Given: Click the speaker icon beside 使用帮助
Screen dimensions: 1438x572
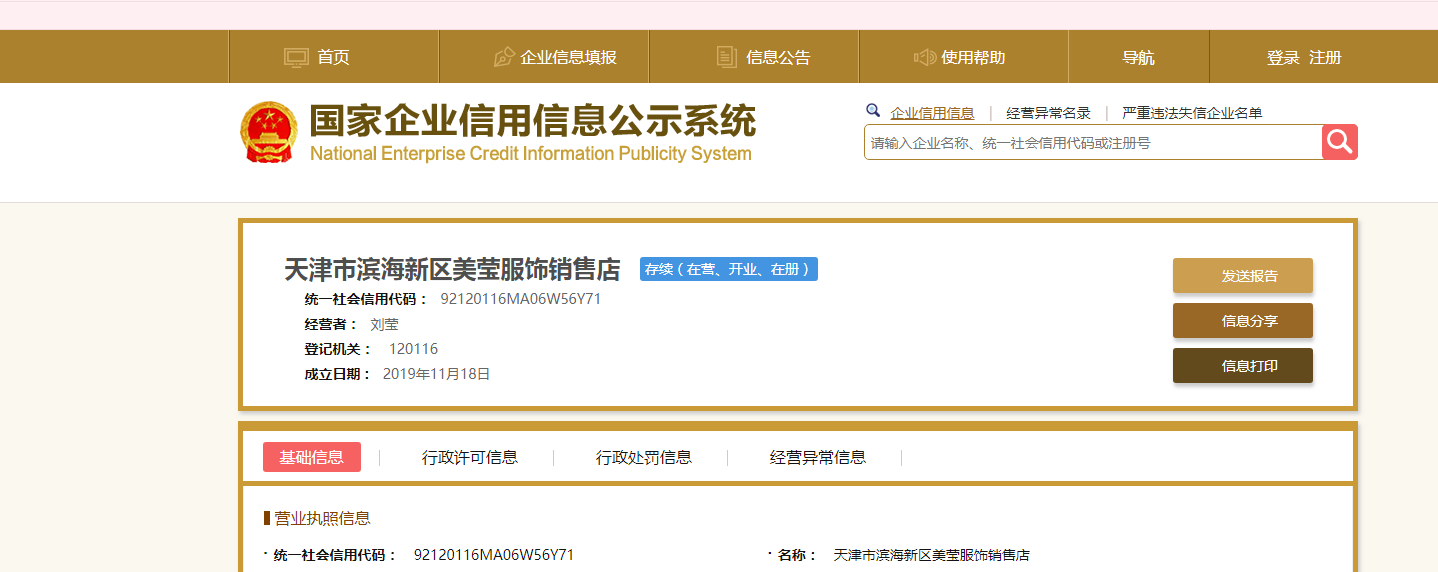Looking at the screenshot, I should coord(924,57).
